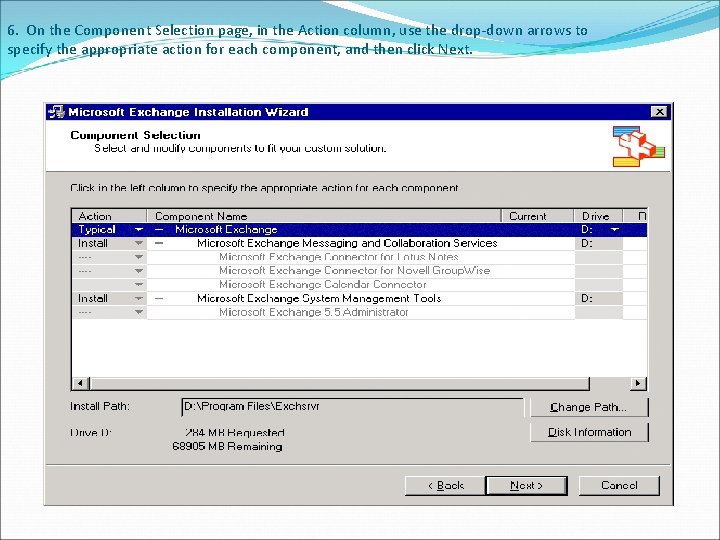The width and height of the screenshot is (720, 540).
Task: Click the Install Path field
Action: pyautogui.click(x=353, y=407)
